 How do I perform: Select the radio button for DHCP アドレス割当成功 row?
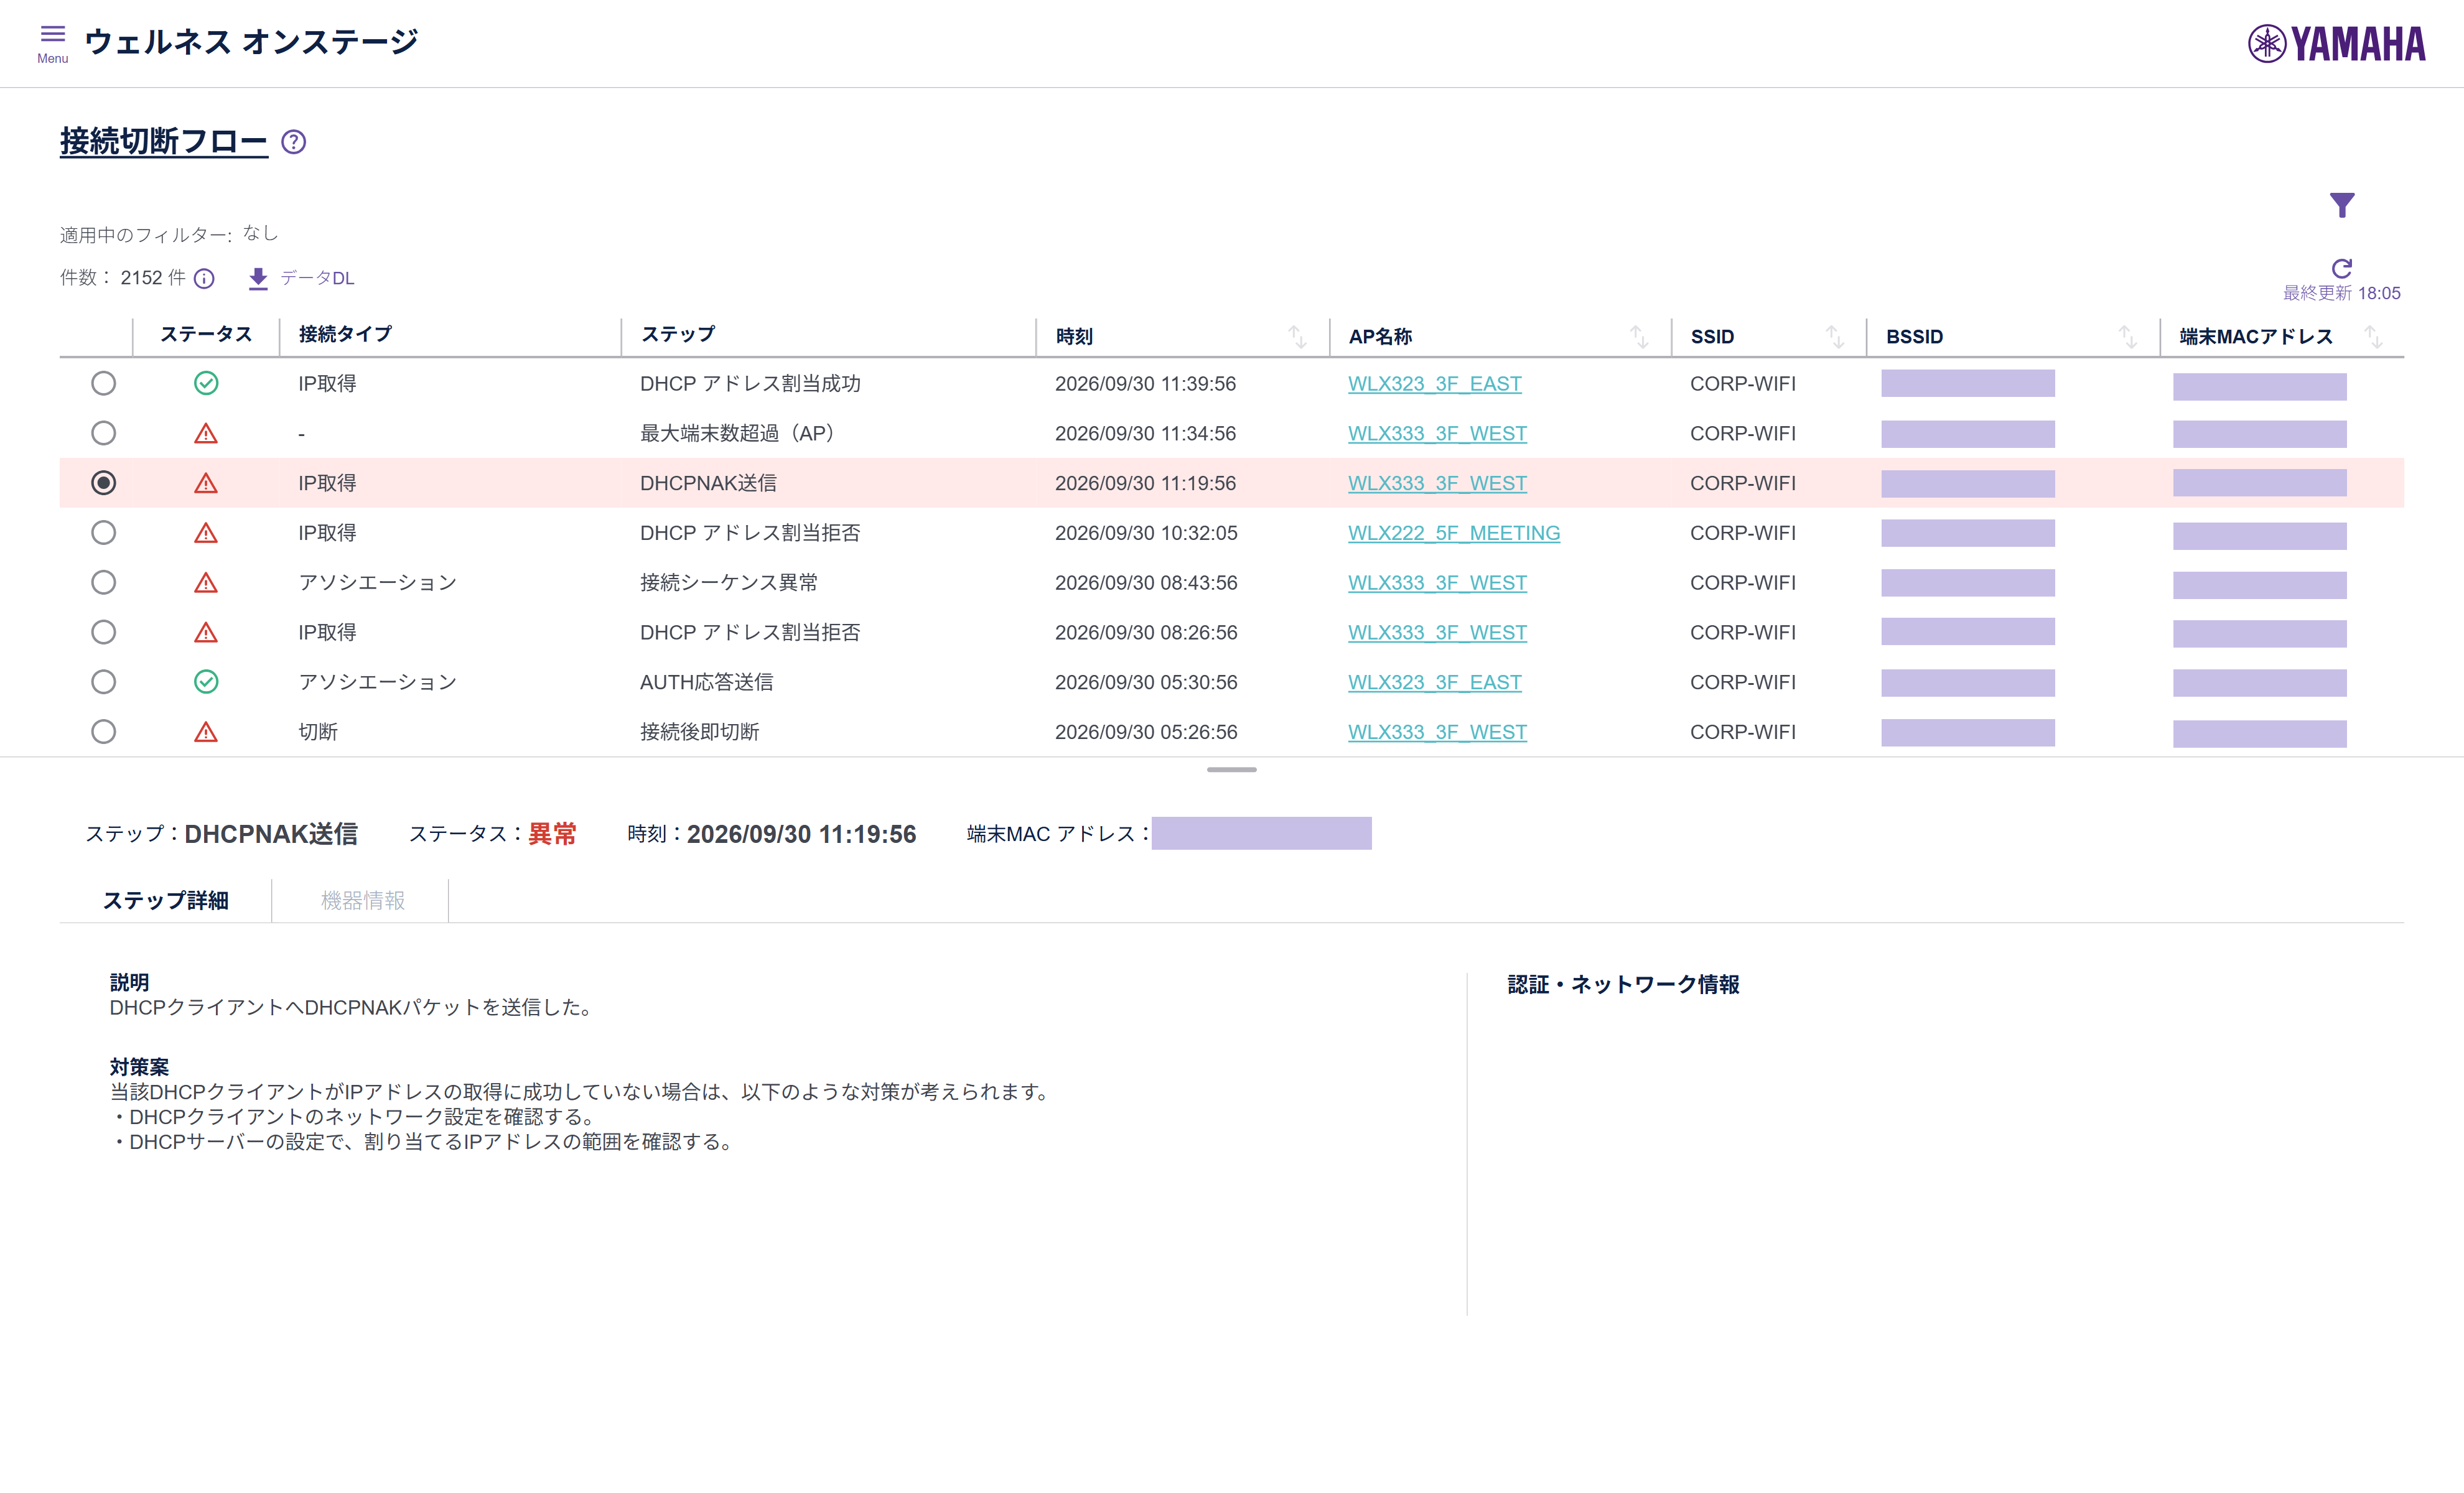pyautogui.click(x=103, y=383)
